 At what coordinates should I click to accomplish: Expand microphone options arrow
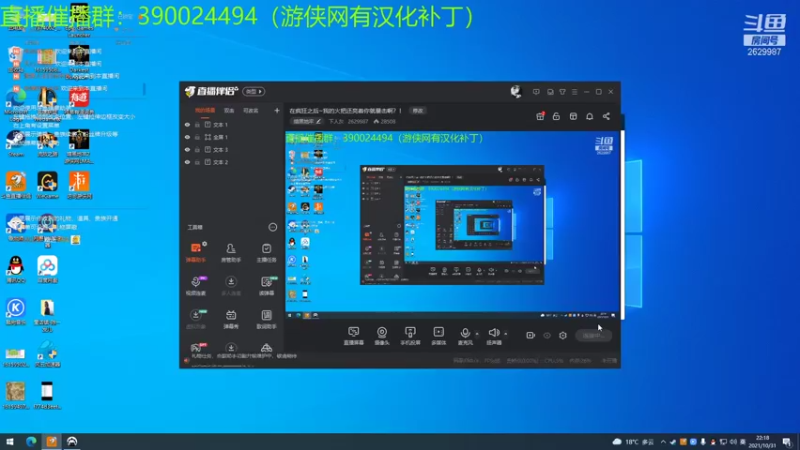pos(477,334)
